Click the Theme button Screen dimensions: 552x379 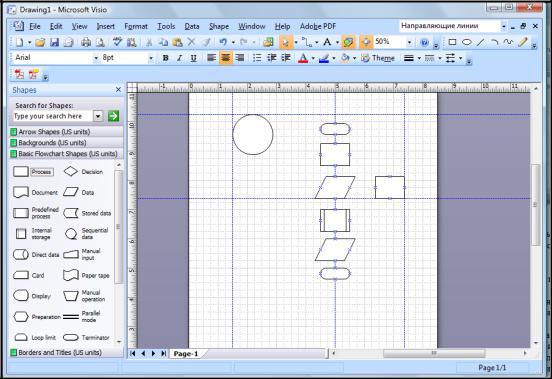click(378, 58)
